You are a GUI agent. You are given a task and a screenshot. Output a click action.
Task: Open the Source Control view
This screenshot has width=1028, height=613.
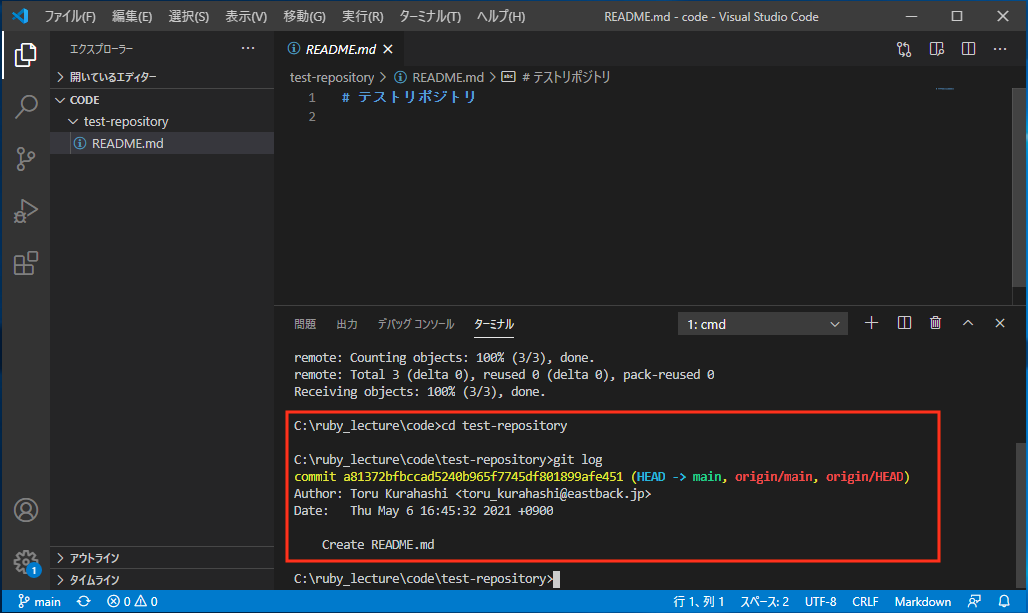point(26,159)
